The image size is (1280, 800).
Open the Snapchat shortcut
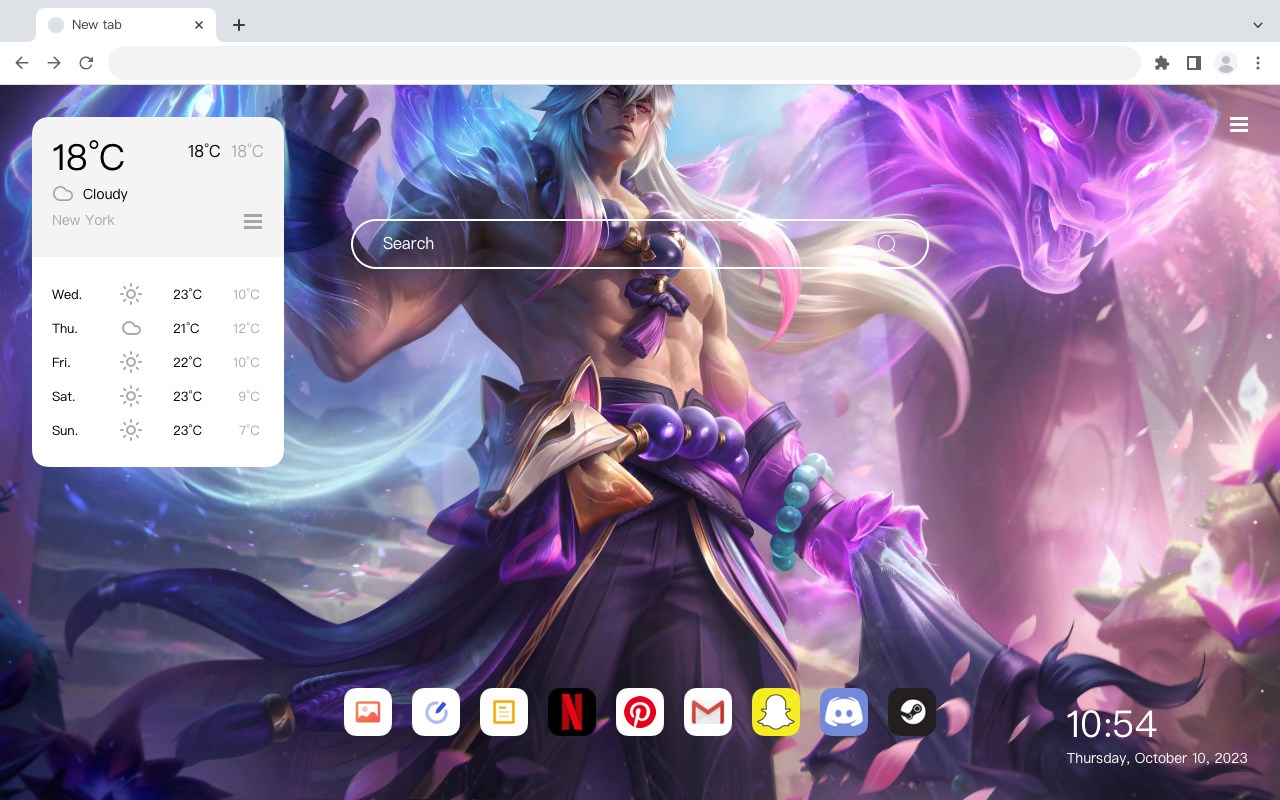point(776,712)
